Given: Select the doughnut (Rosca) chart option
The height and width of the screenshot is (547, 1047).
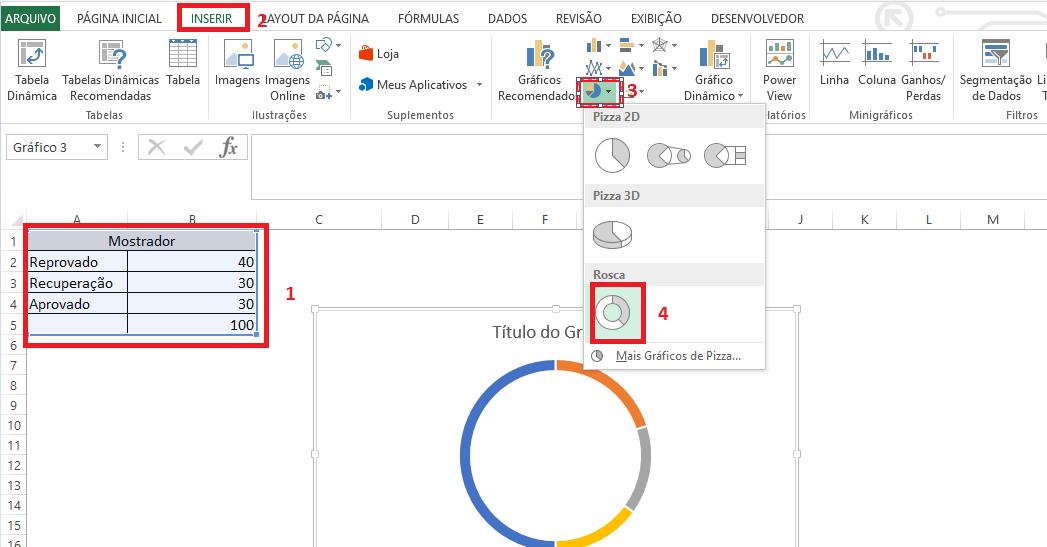Looking at the screenshot, I should coord(611,311).
